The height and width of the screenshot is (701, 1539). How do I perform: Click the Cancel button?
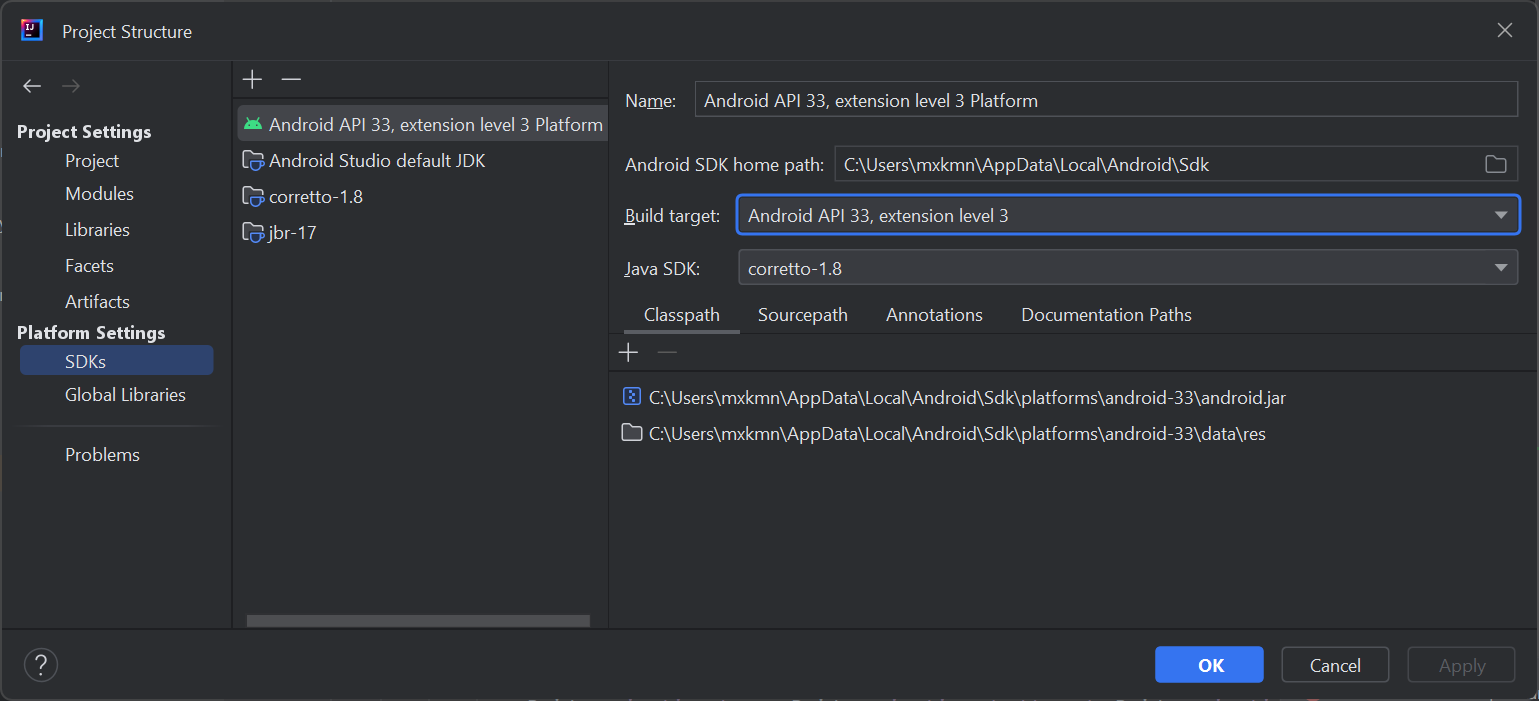tap(1335, 665)
